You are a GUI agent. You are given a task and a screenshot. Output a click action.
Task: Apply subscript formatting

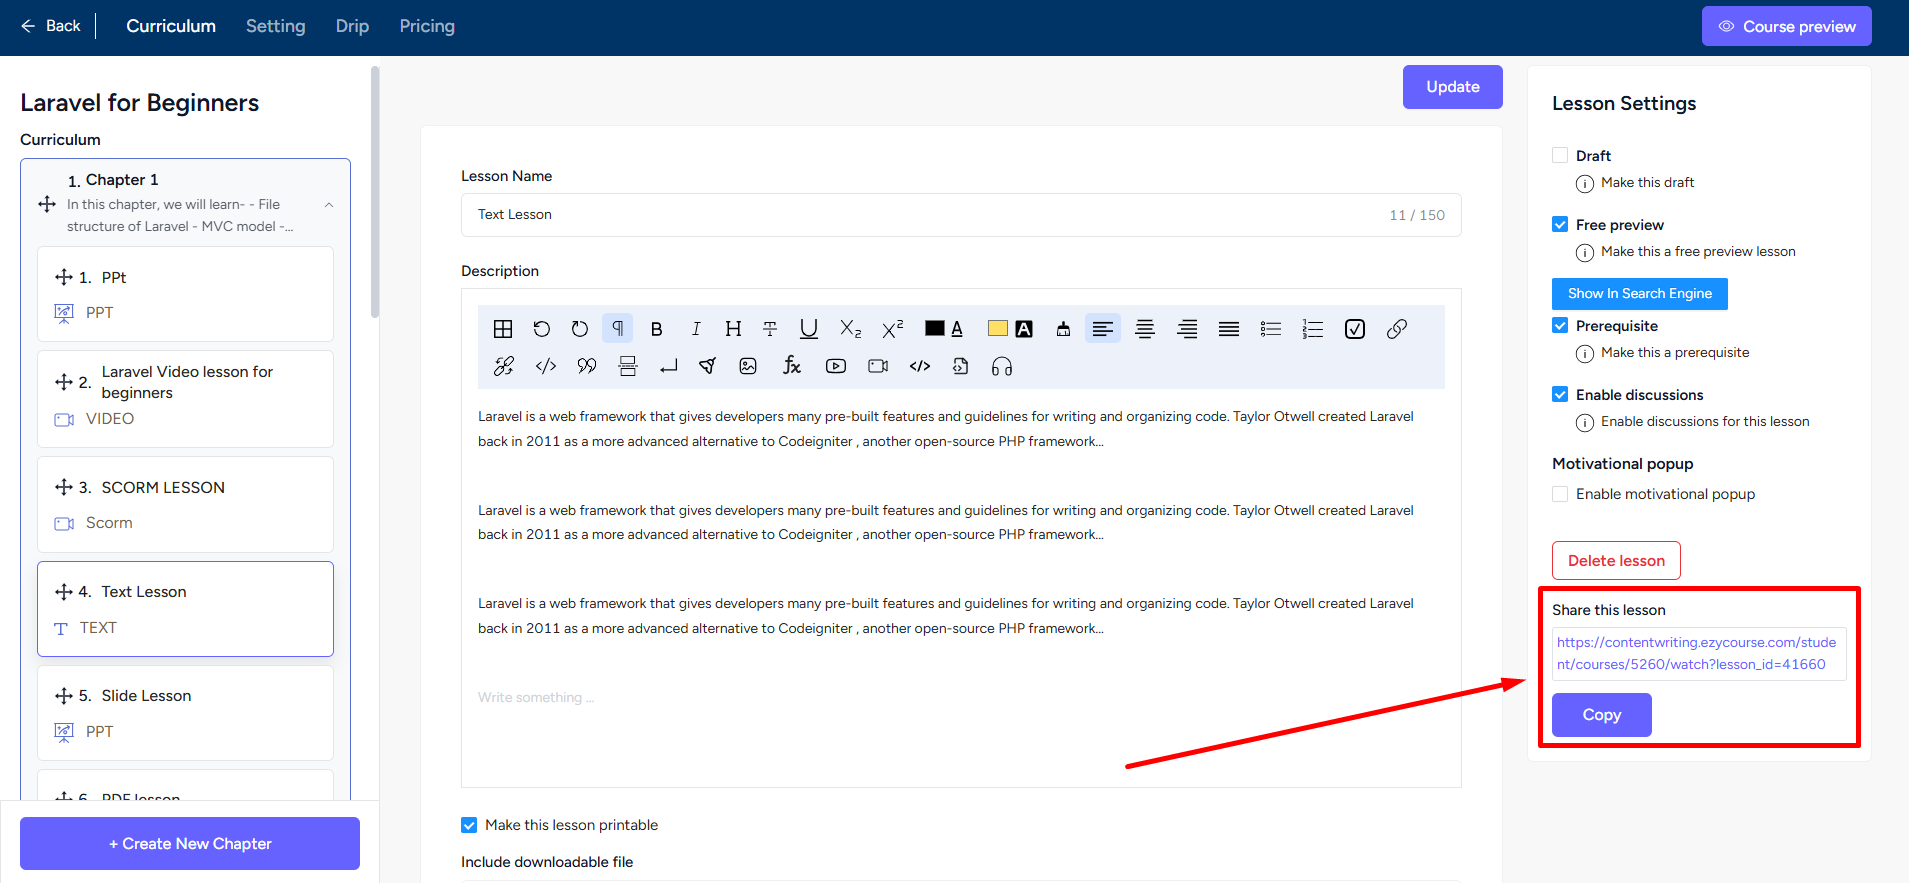[850, 329]
